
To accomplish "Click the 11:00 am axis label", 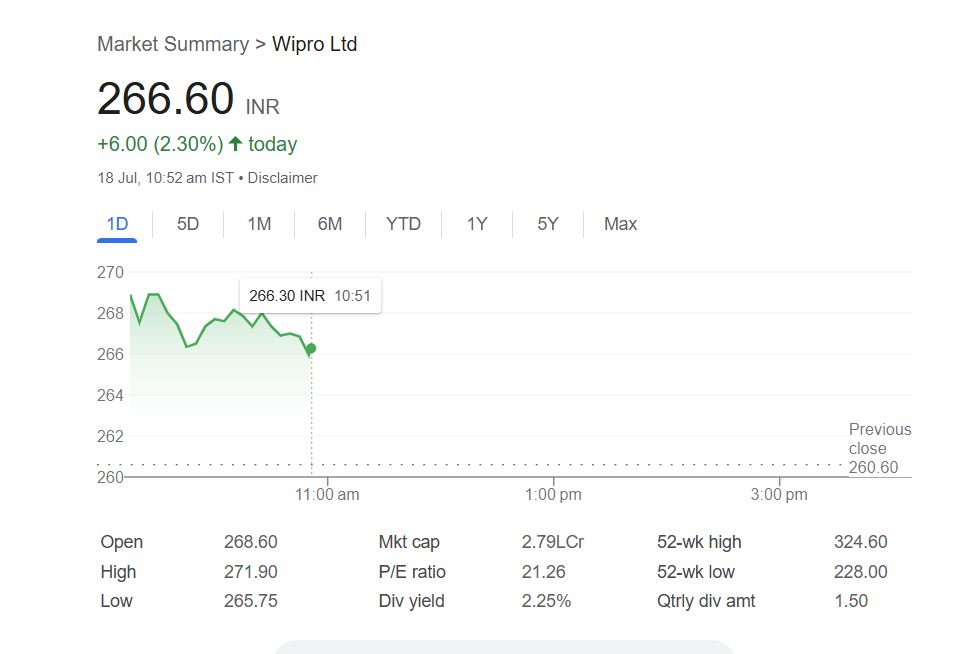I will coord(328,495).
